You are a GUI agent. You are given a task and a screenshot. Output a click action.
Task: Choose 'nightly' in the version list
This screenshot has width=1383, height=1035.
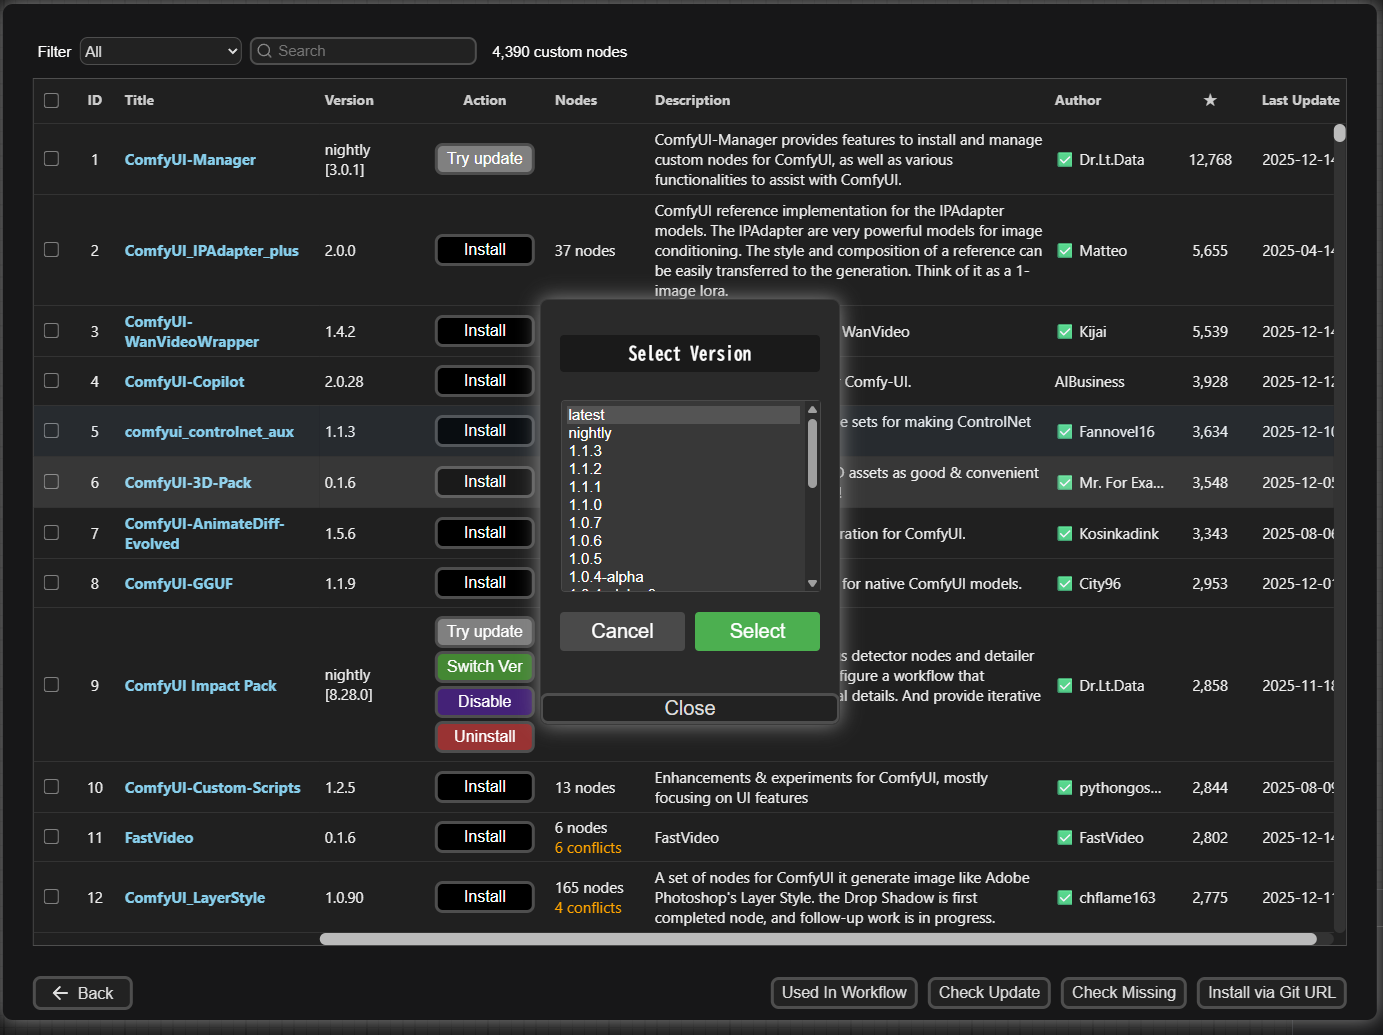tap(590, 433)
